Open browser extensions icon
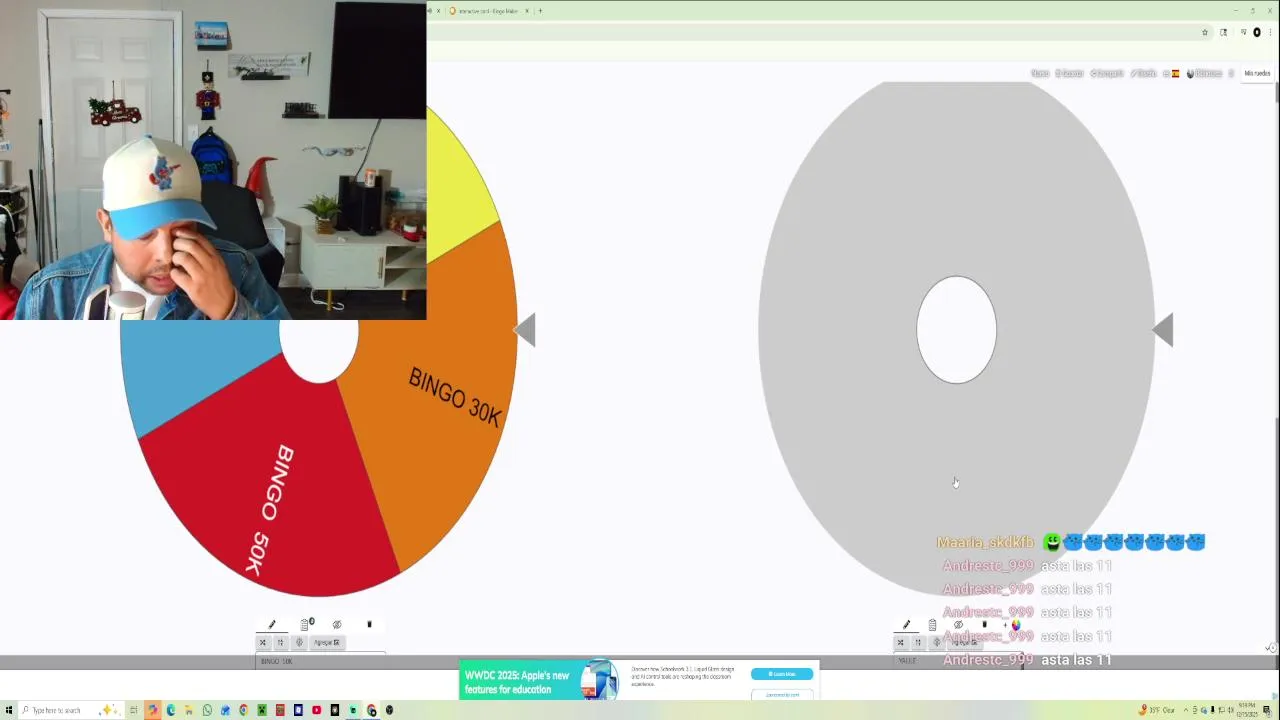Screen dimensions: 1280x720 1223,32
